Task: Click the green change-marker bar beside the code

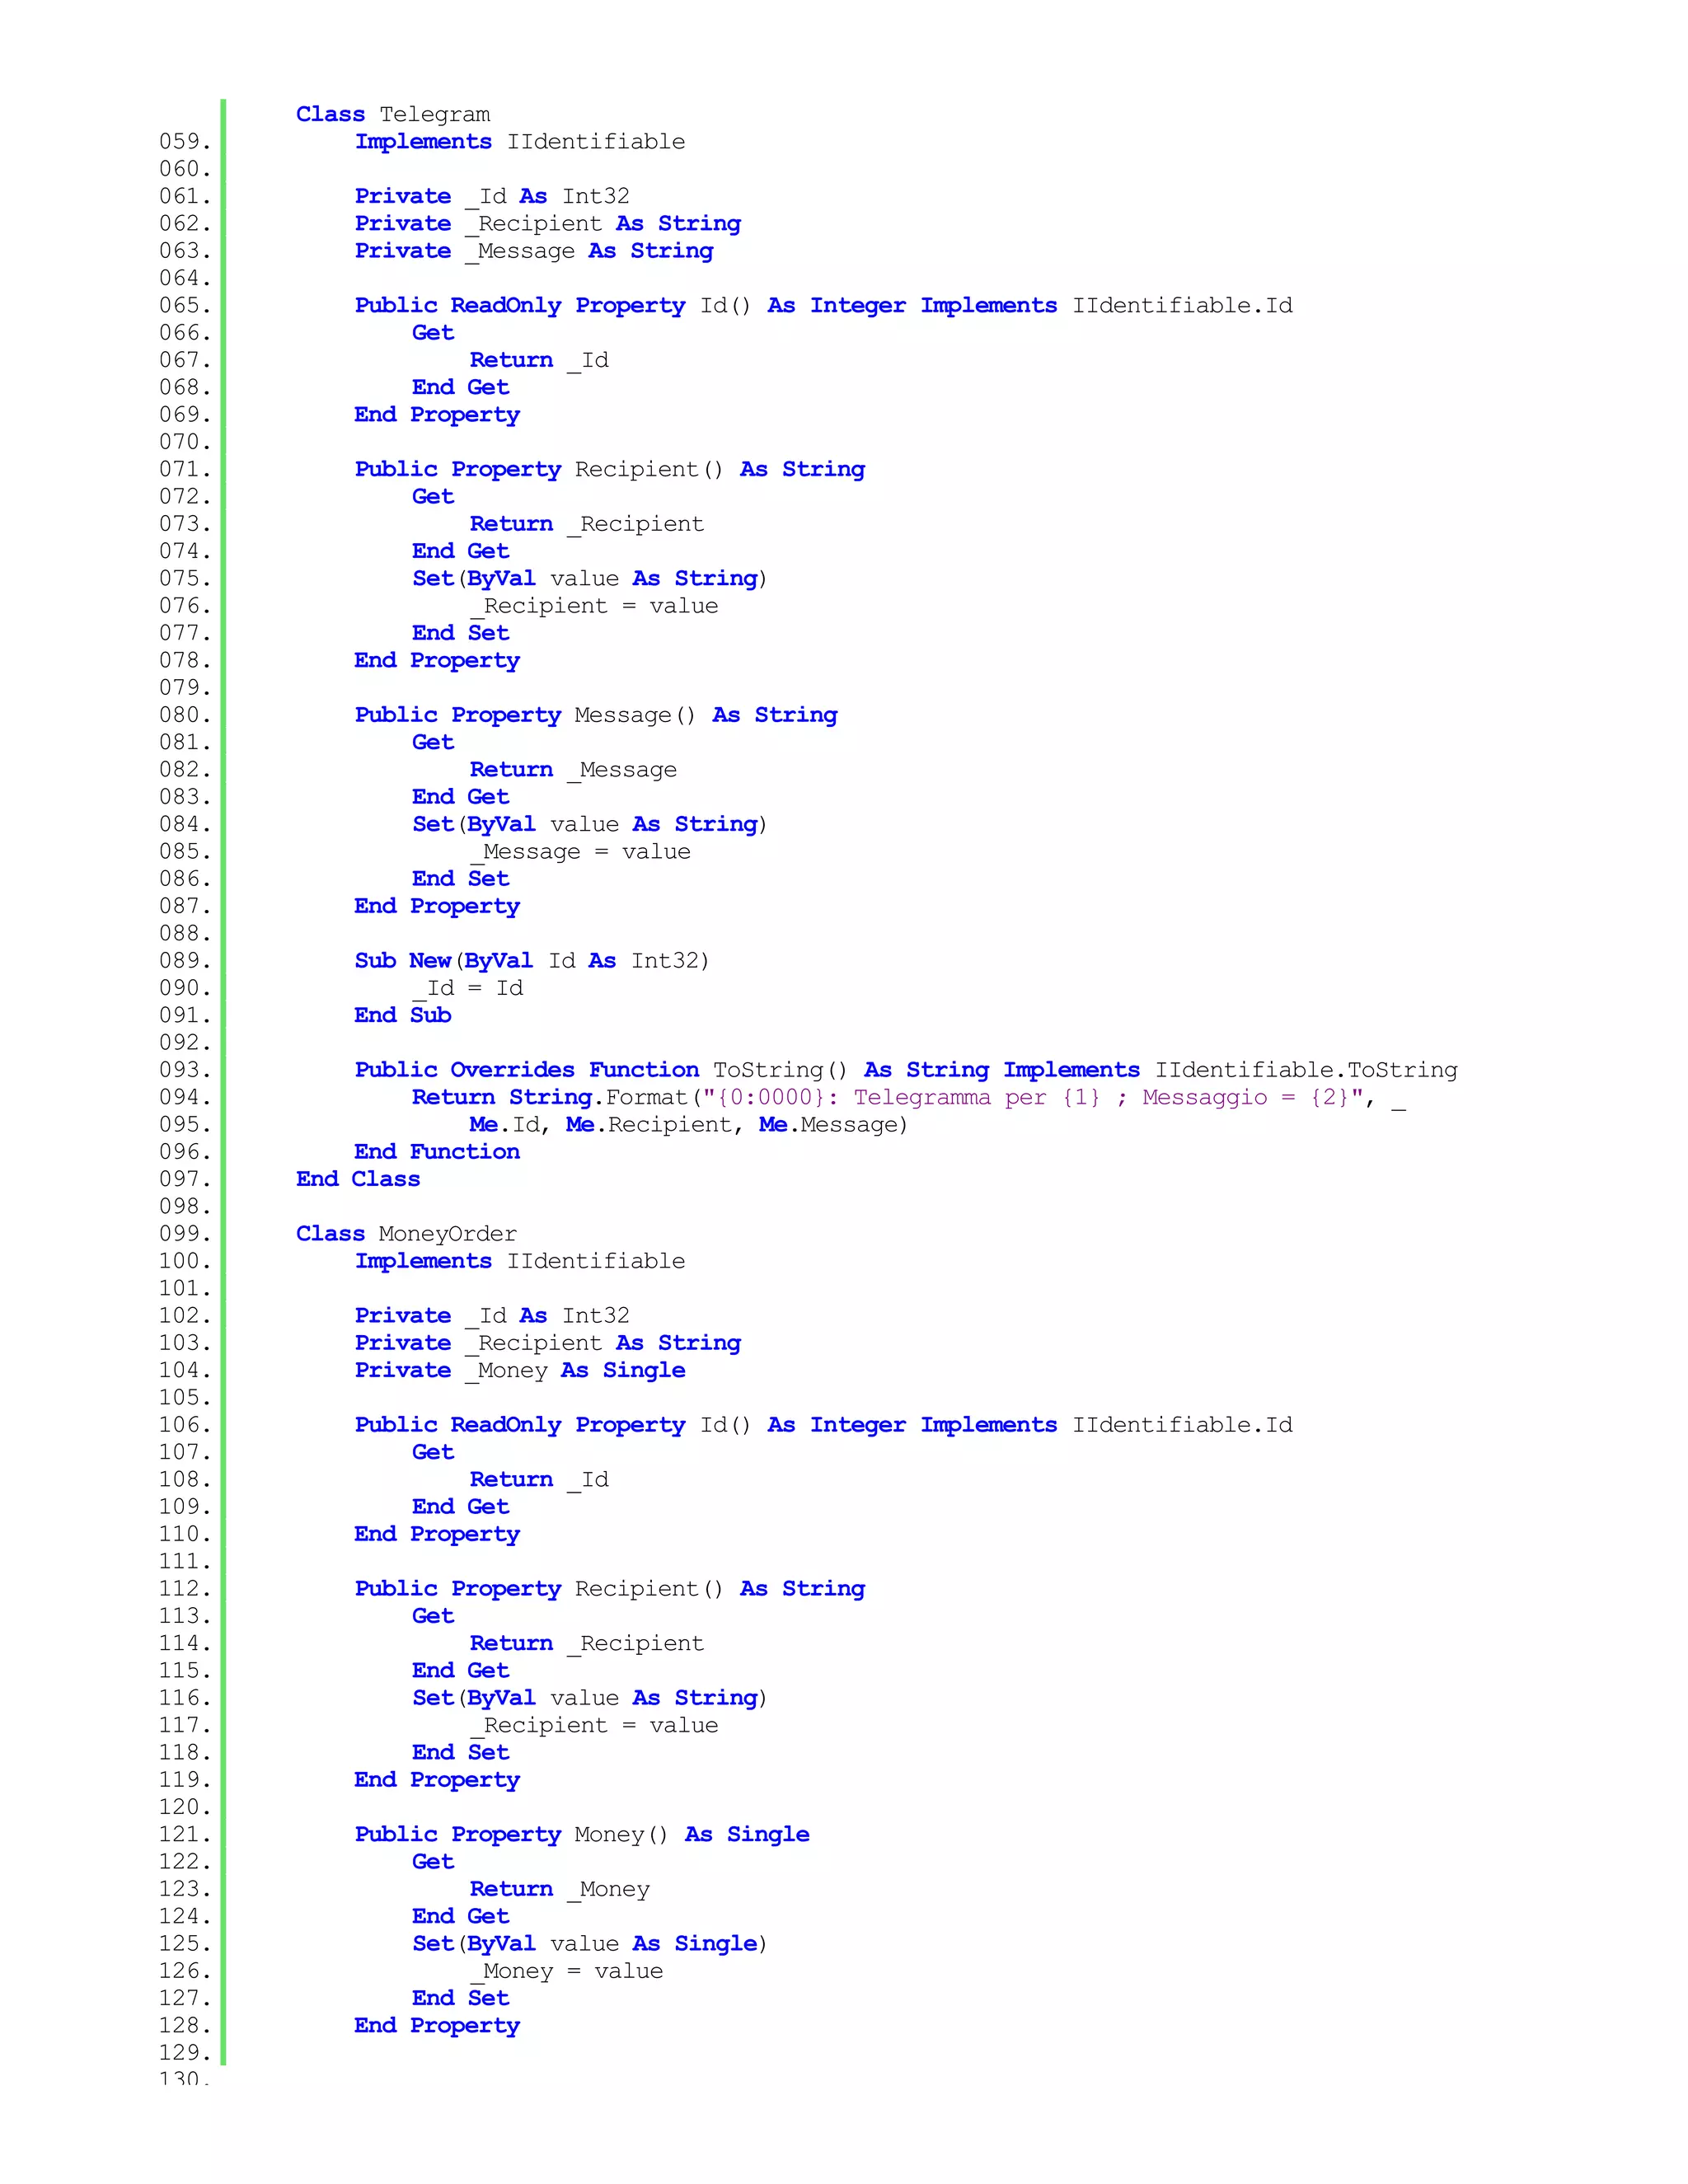Action: 223,1080
